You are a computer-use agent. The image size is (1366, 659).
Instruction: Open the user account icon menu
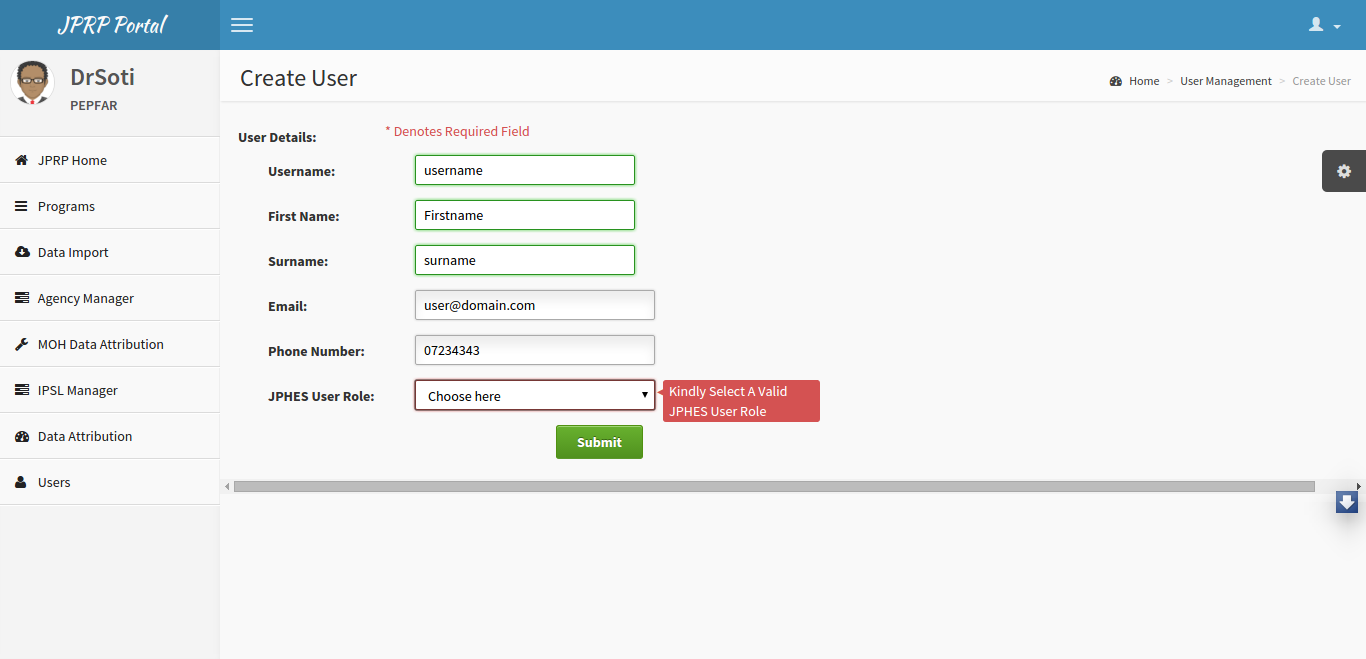pyautogui.click(x=1325, y=25)
